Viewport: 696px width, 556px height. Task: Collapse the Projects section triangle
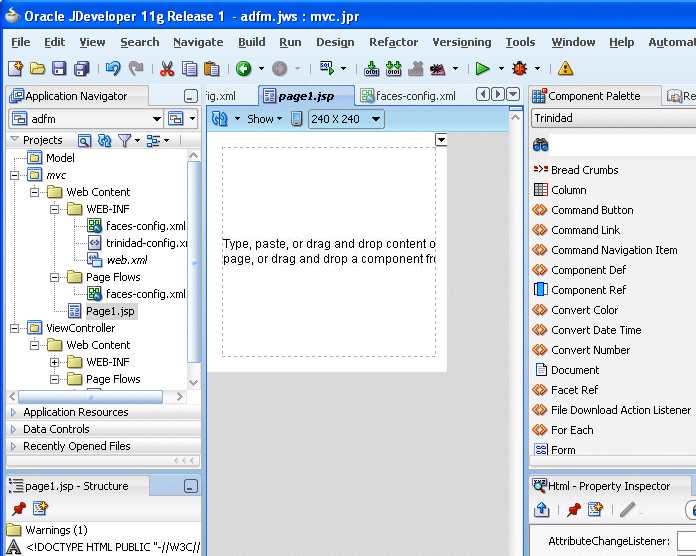pyautogui.click(x=14, y=139)
